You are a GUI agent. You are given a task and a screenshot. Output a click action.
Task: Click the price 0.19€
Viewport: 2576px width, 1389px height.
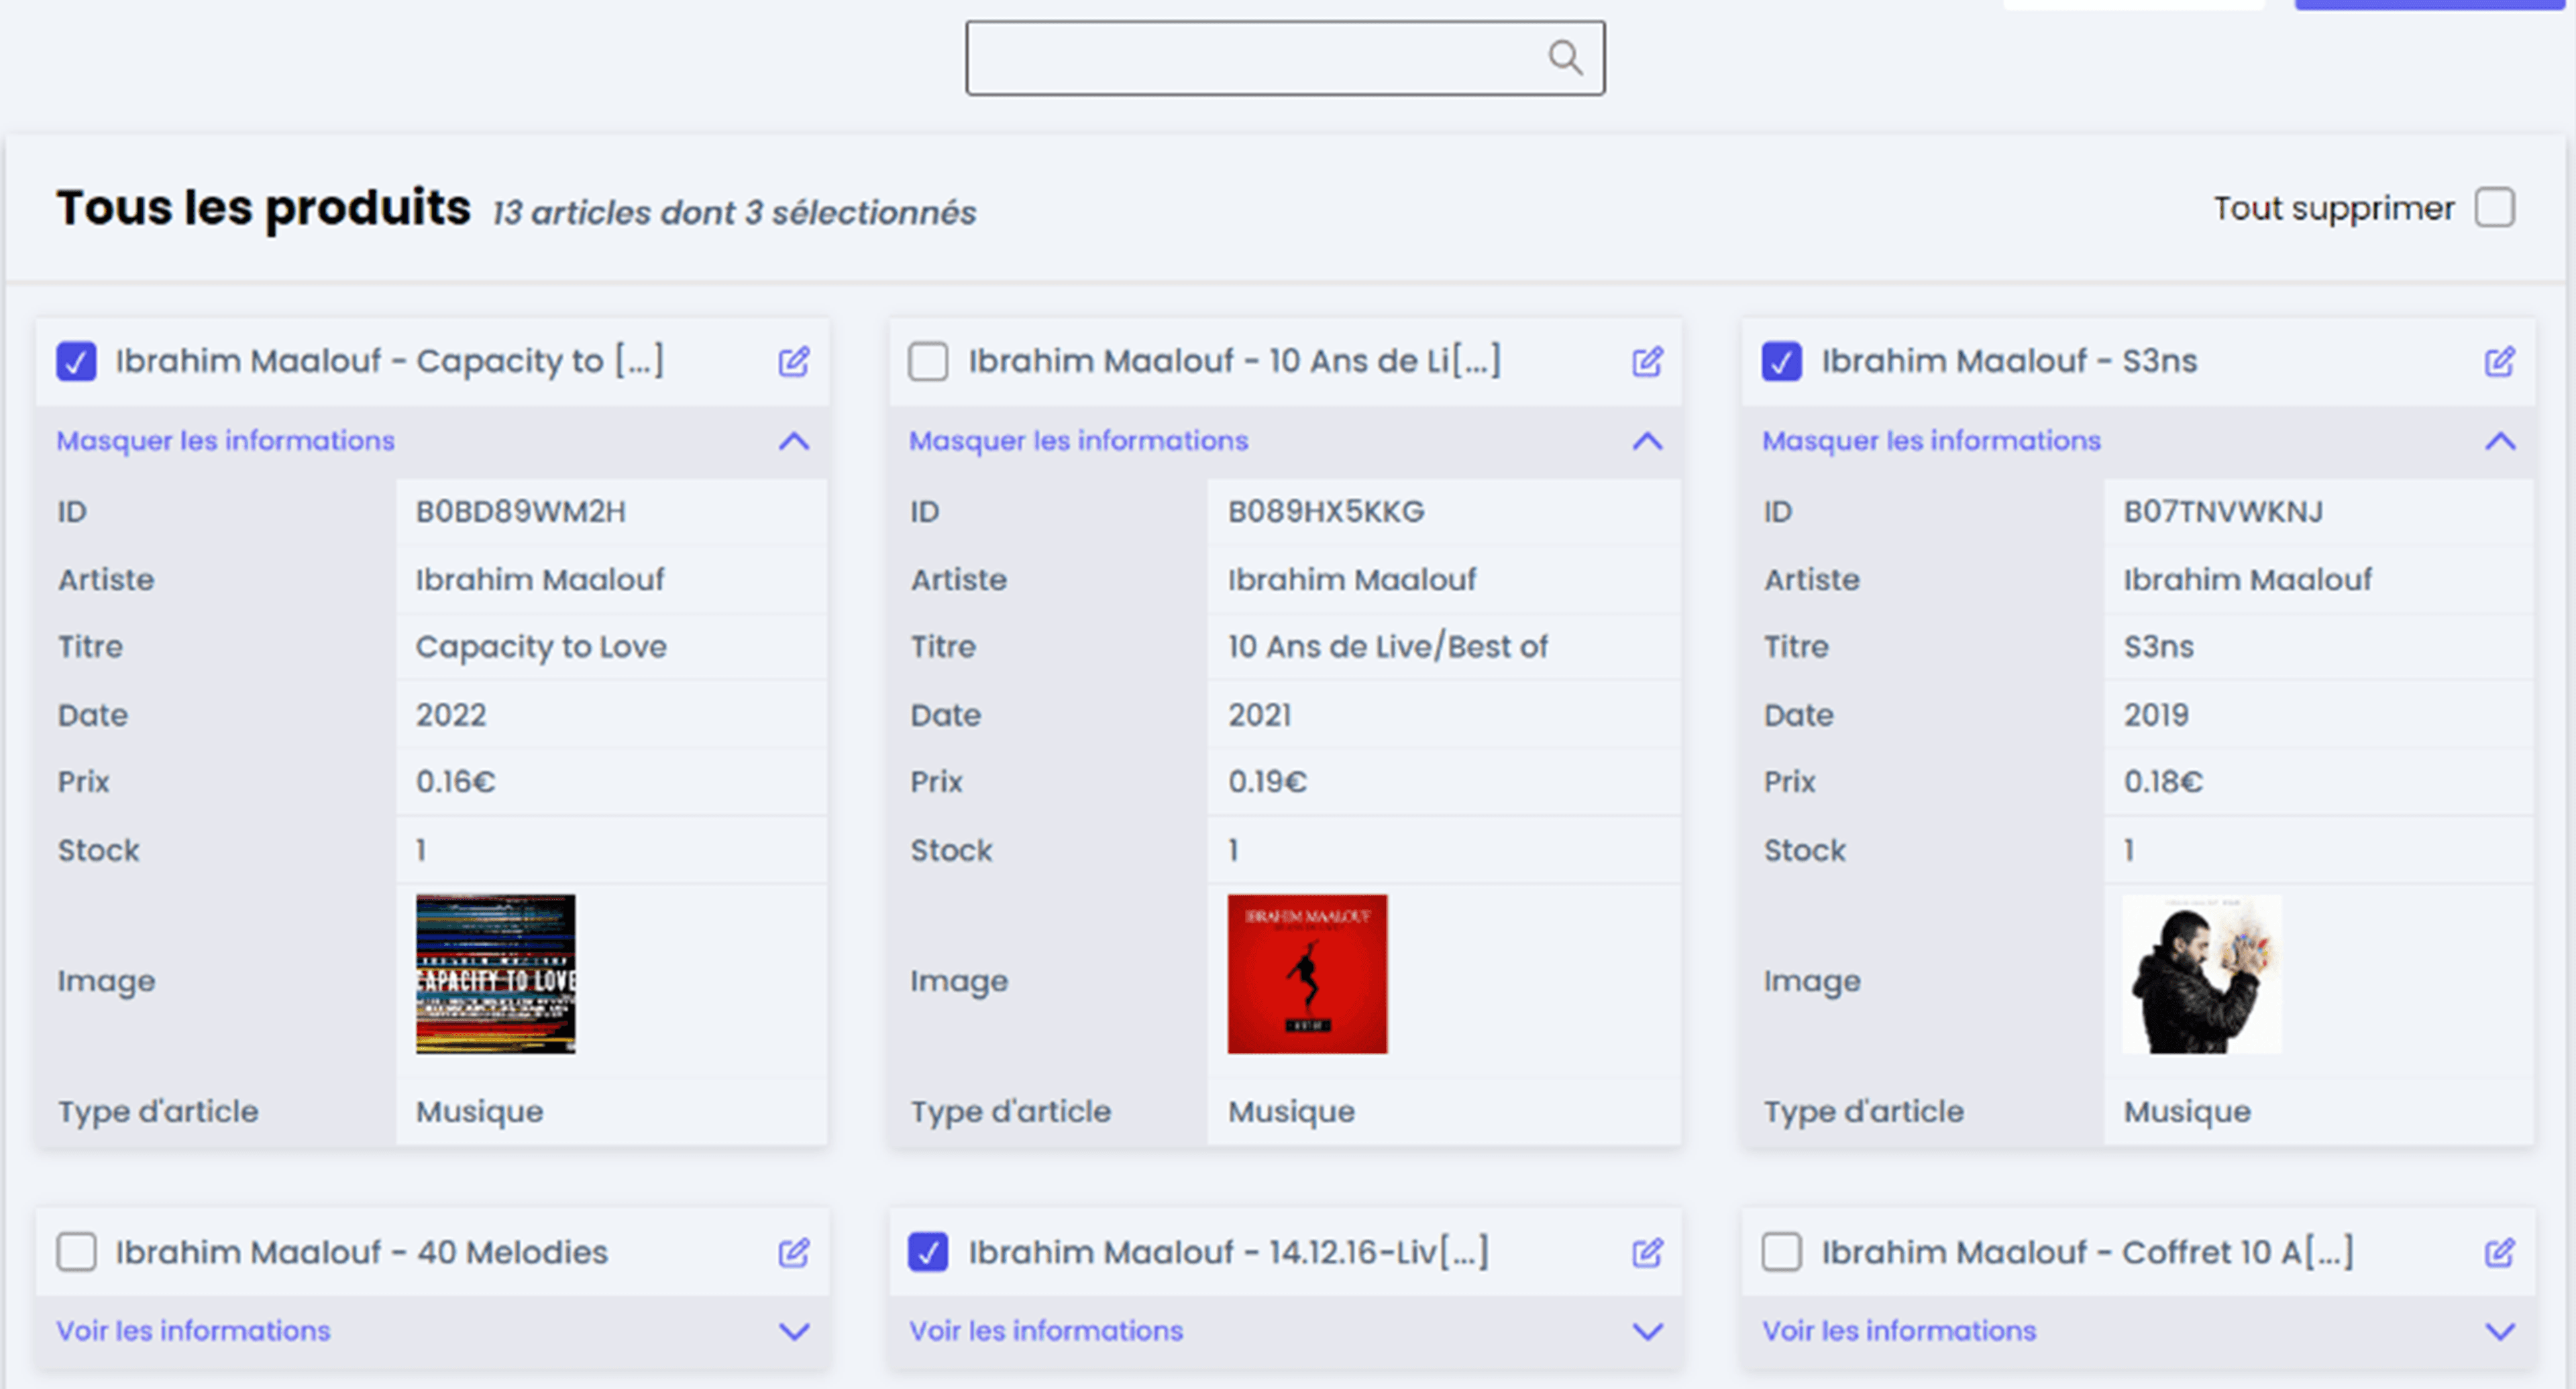[x=1267, y=782]
